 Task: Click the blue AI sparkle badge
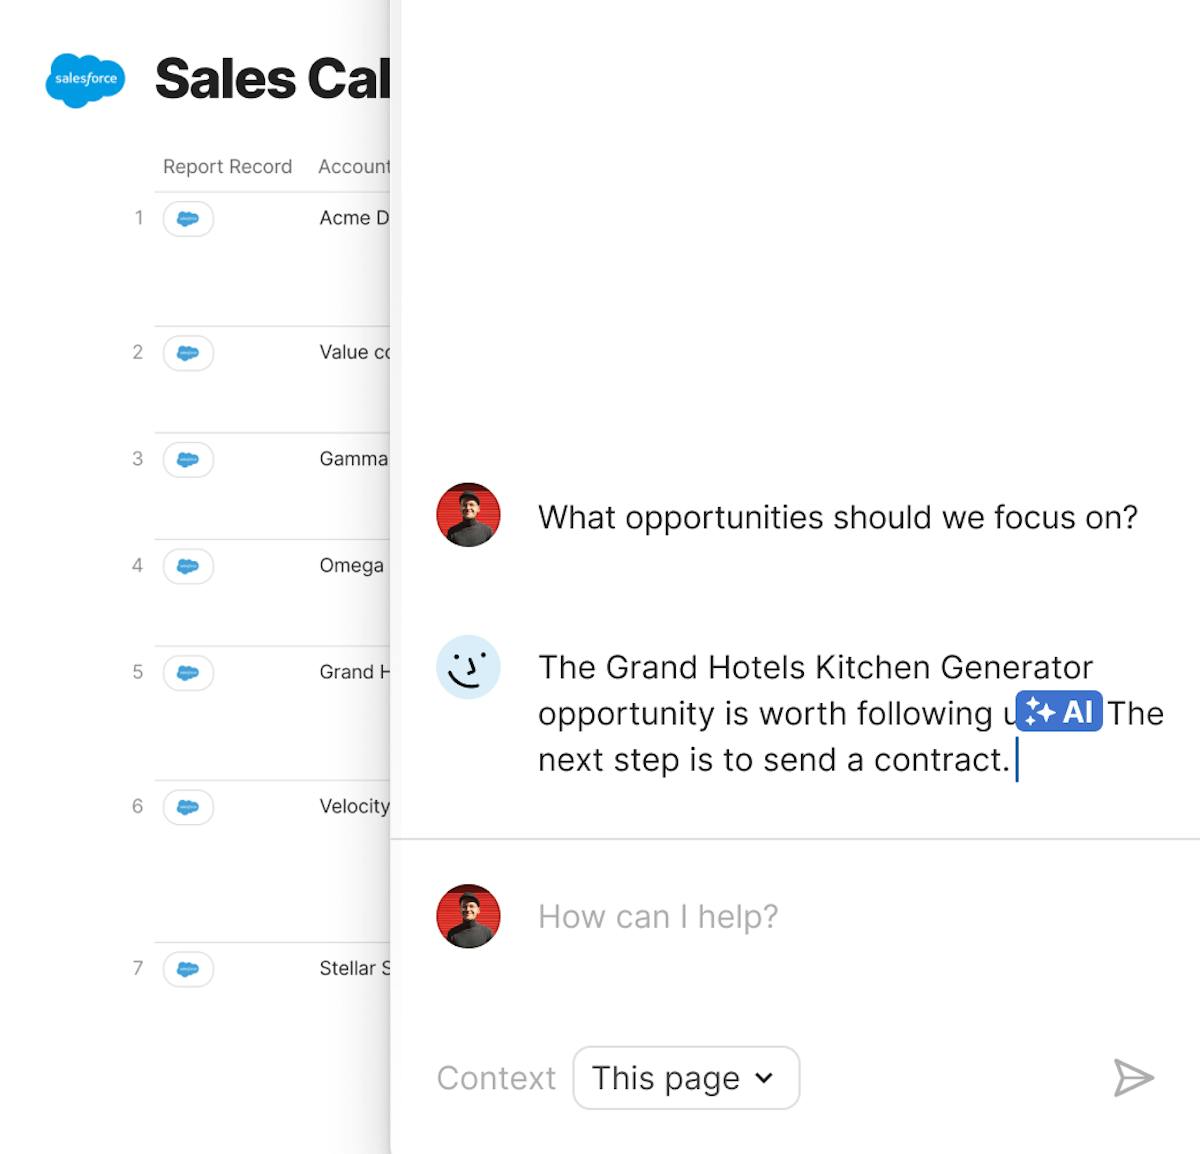(1059, 712)
